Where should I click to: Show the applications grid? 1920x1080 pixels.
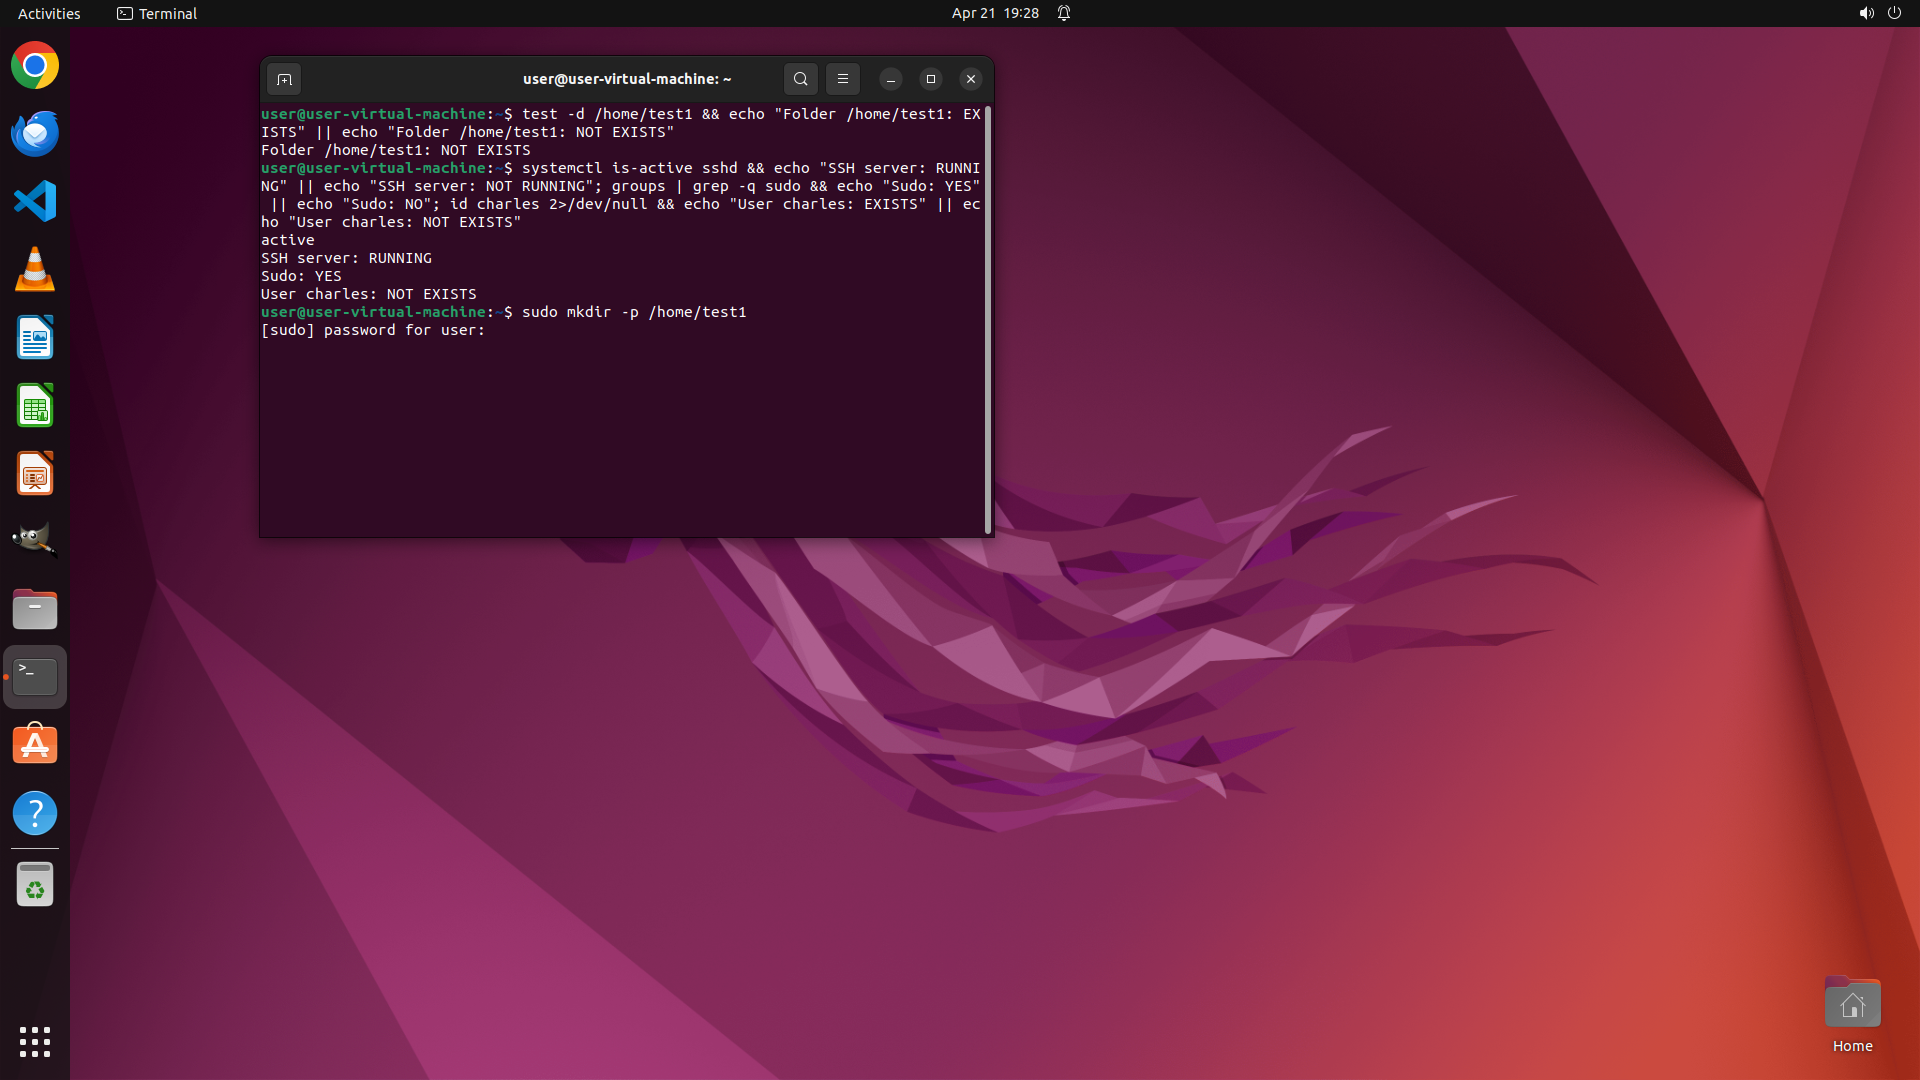[x=35, y=1041]
